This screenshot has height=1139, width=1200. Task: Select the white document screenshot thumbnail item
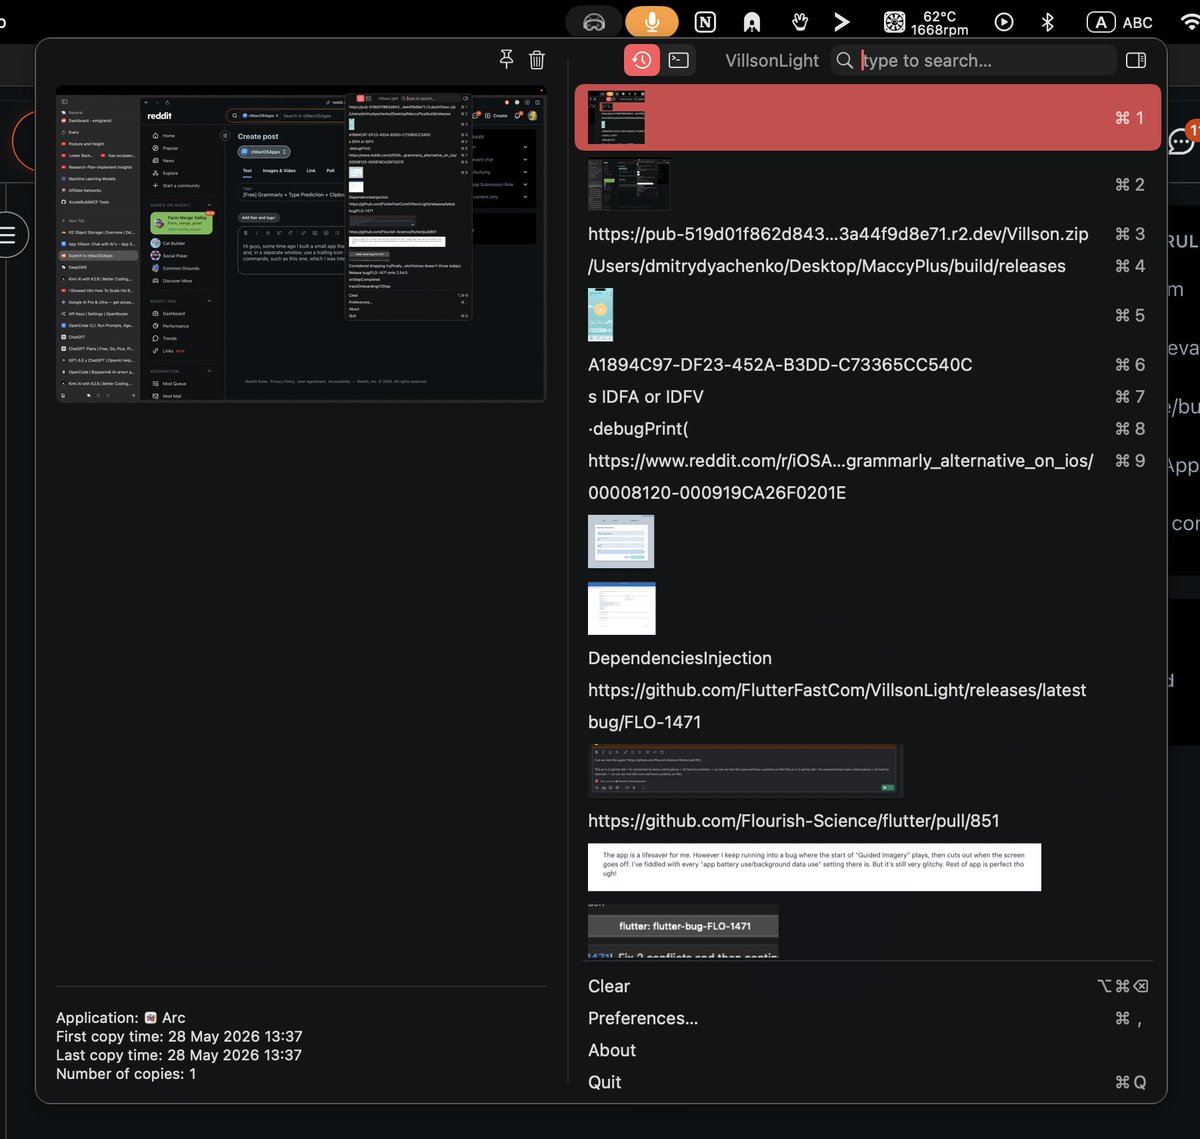621,608
